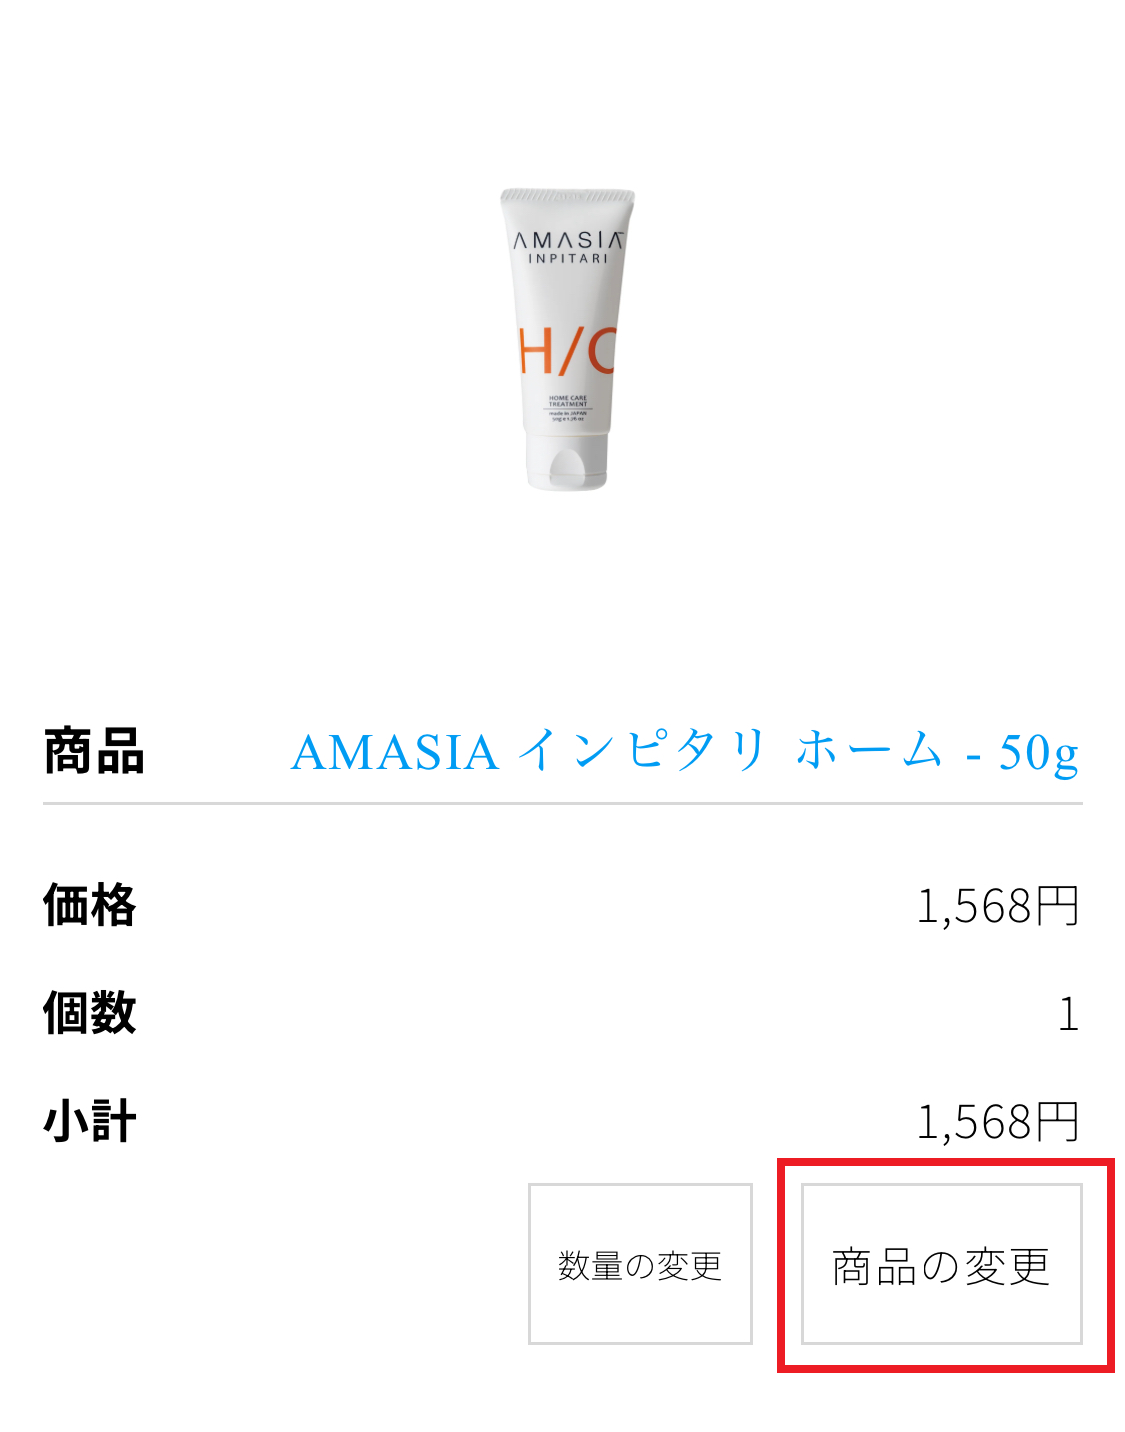Open the AMASIA インピタリ ホーム product link

tap(685, 752)
